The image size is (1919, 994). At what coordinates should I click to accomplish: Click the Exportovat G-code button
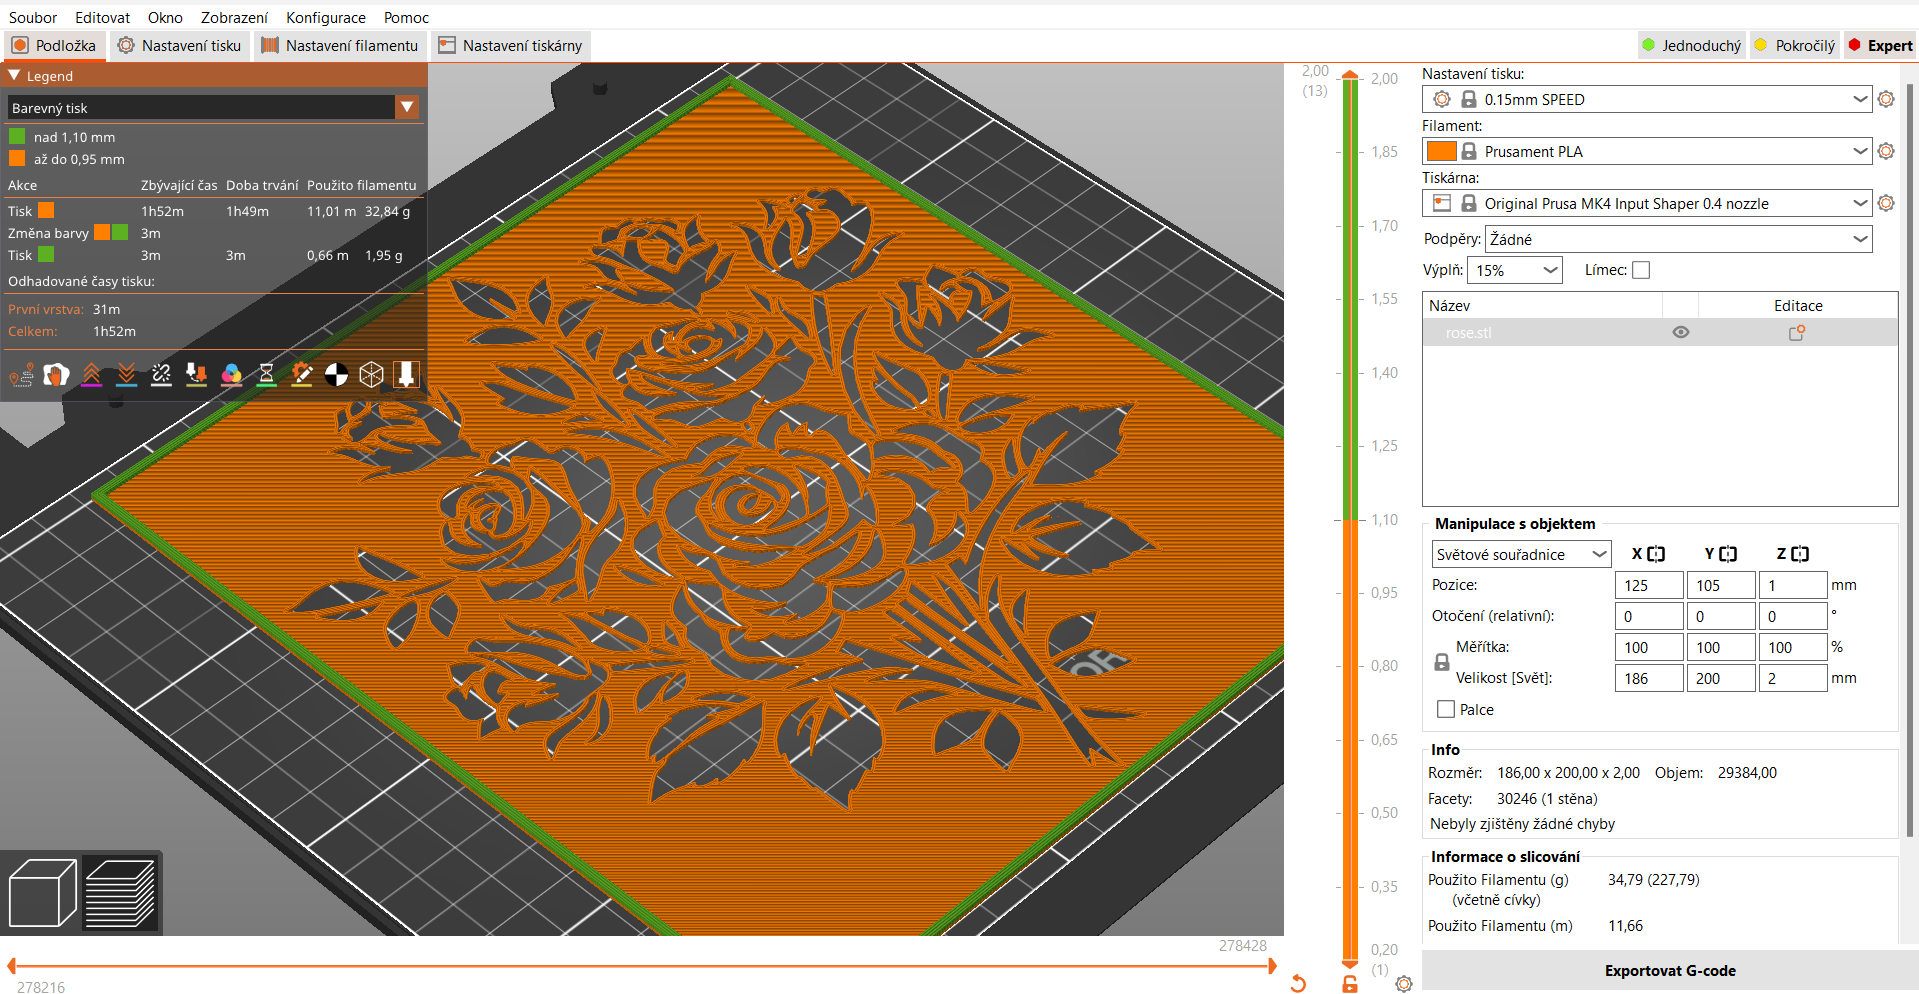tap(1669, 971)
